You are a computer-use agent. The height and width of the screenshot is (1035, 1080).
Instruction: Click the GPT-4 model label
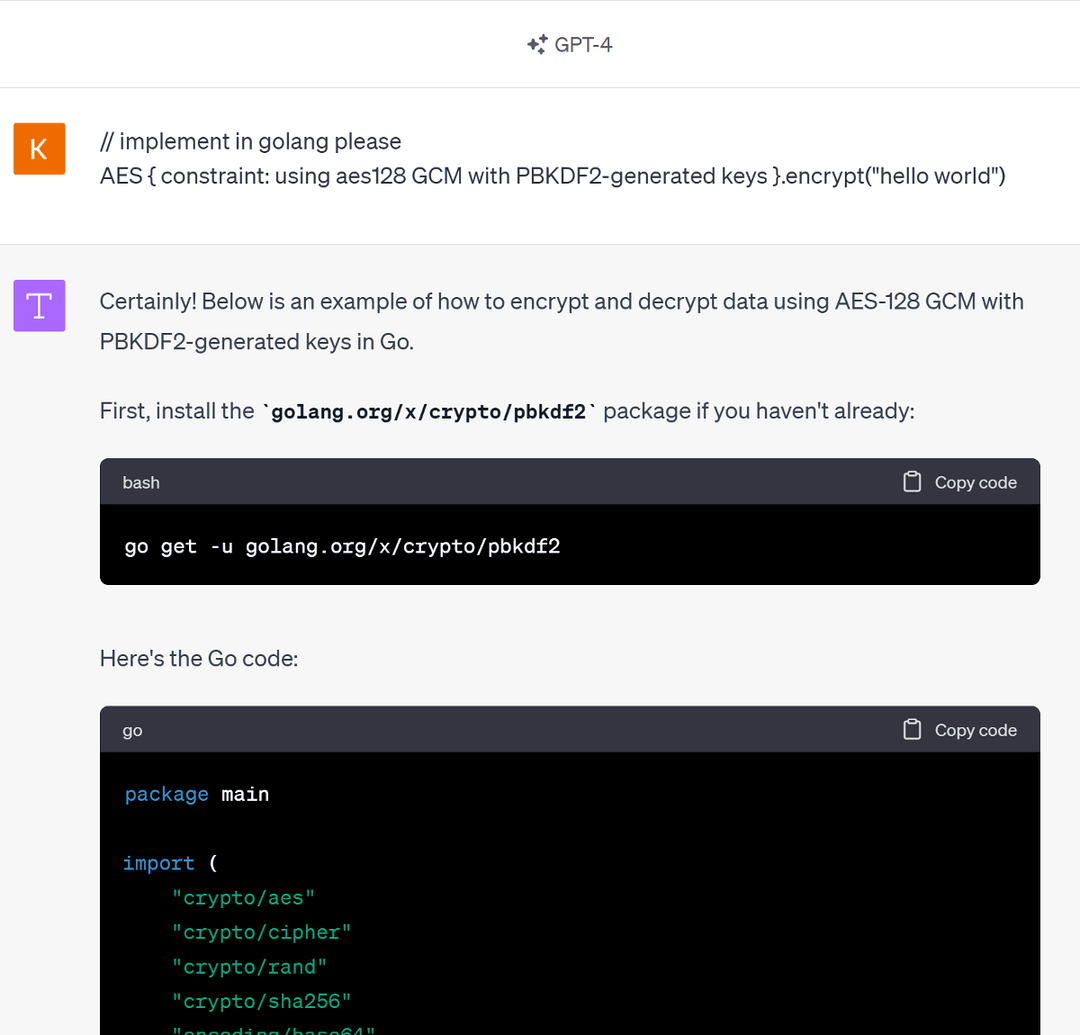583,44
